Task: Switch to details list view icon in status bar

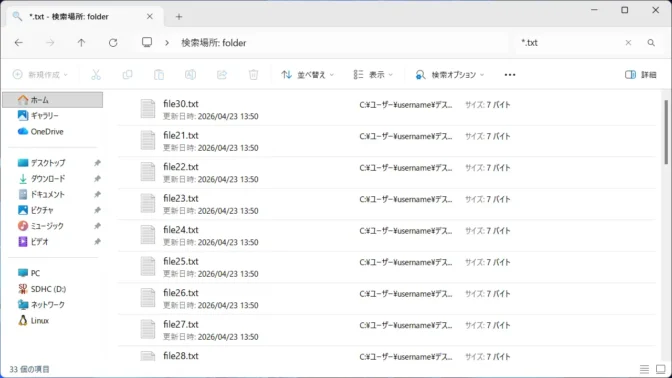Action: [644, 369]
